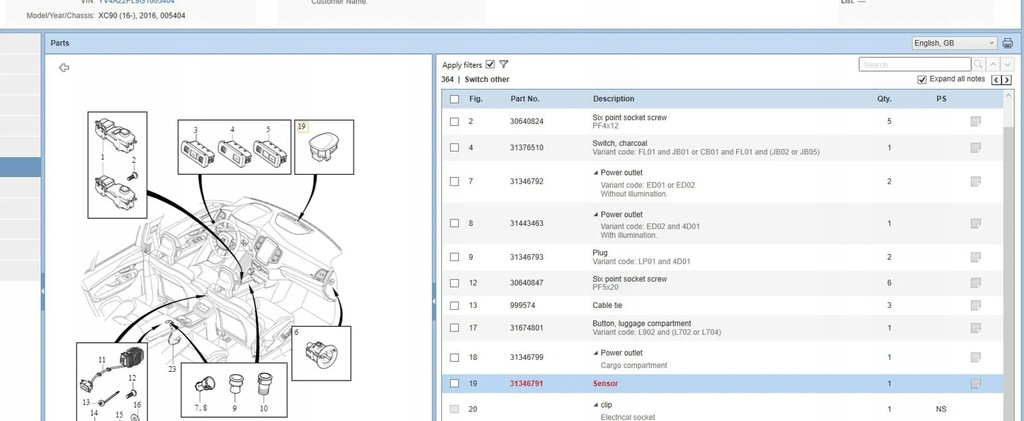1024x421 pixels.
Task: Go to next illustration page arrow
Action: tap(1007, 80)
